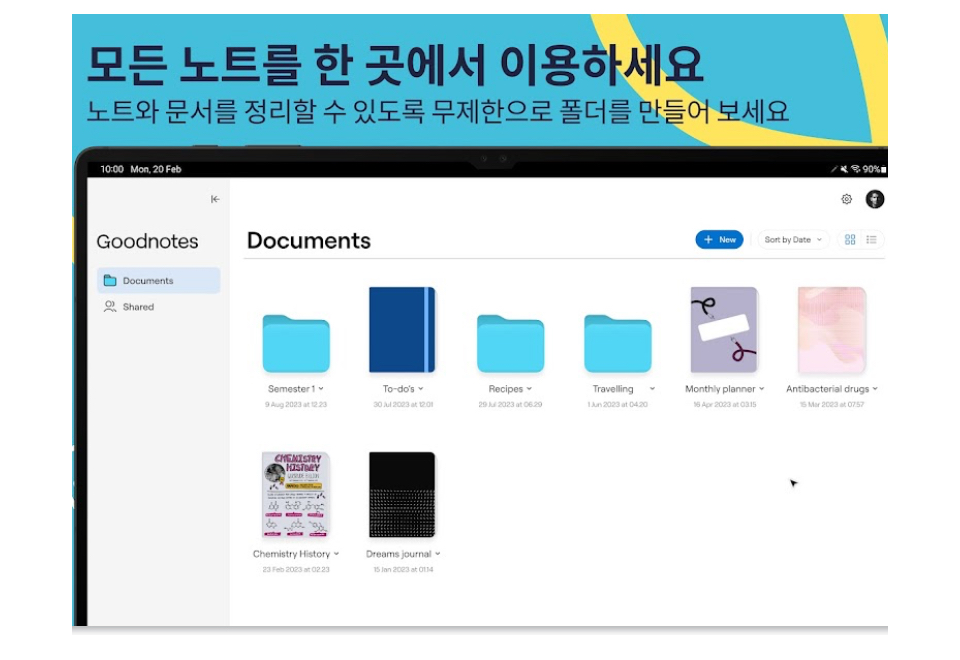
Task: Open the Dreams journal black notebook
Action: pos(402,495)
